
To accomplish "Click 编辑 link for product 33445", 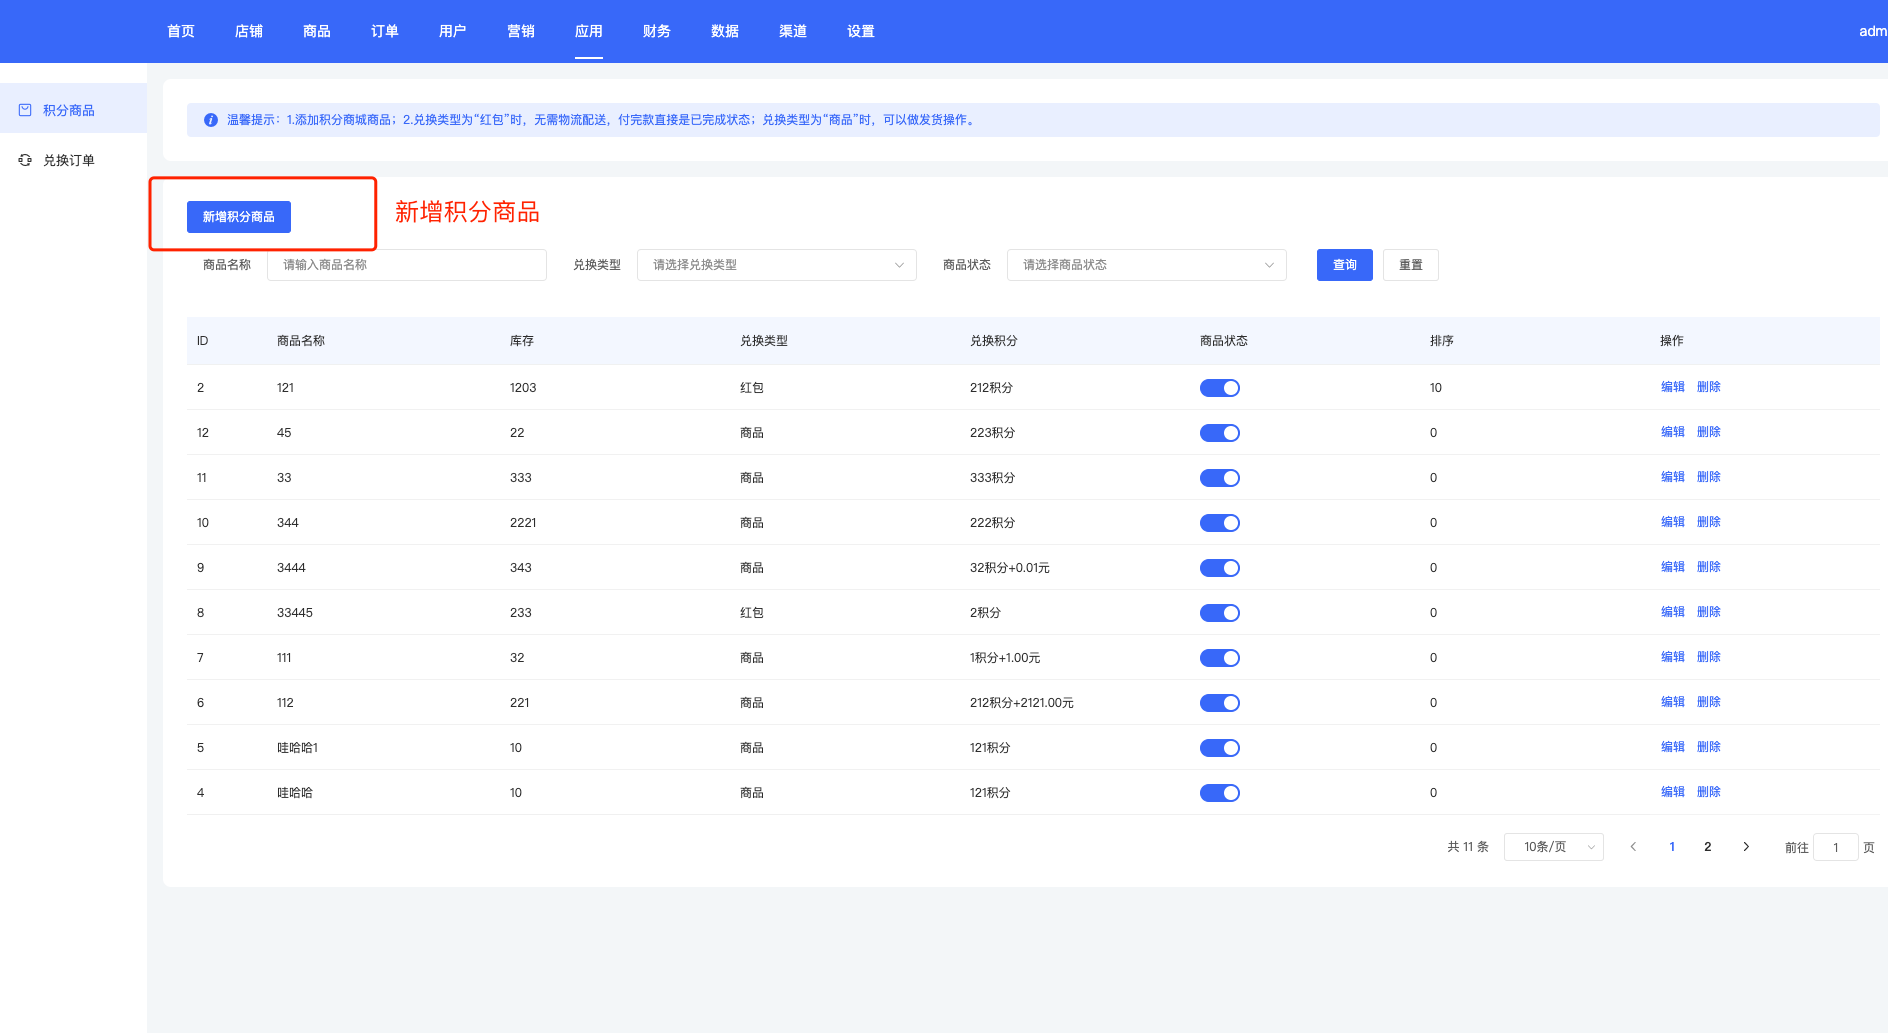I will pos(1672,612).
